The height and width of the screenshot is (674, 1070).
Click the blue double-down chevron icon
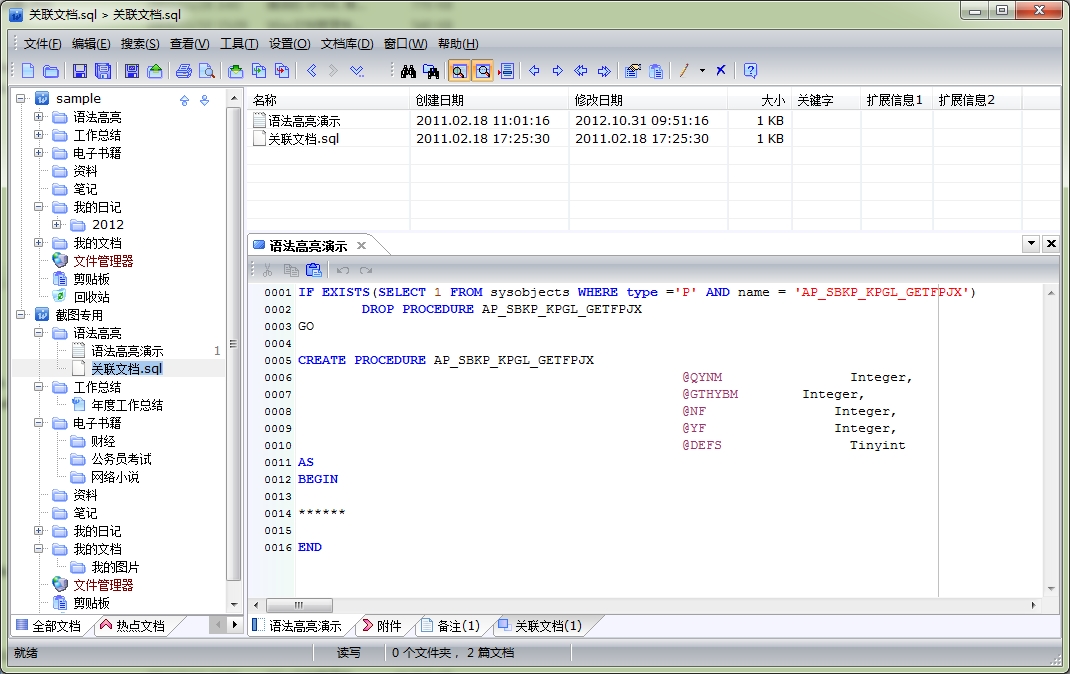(357, 70)
